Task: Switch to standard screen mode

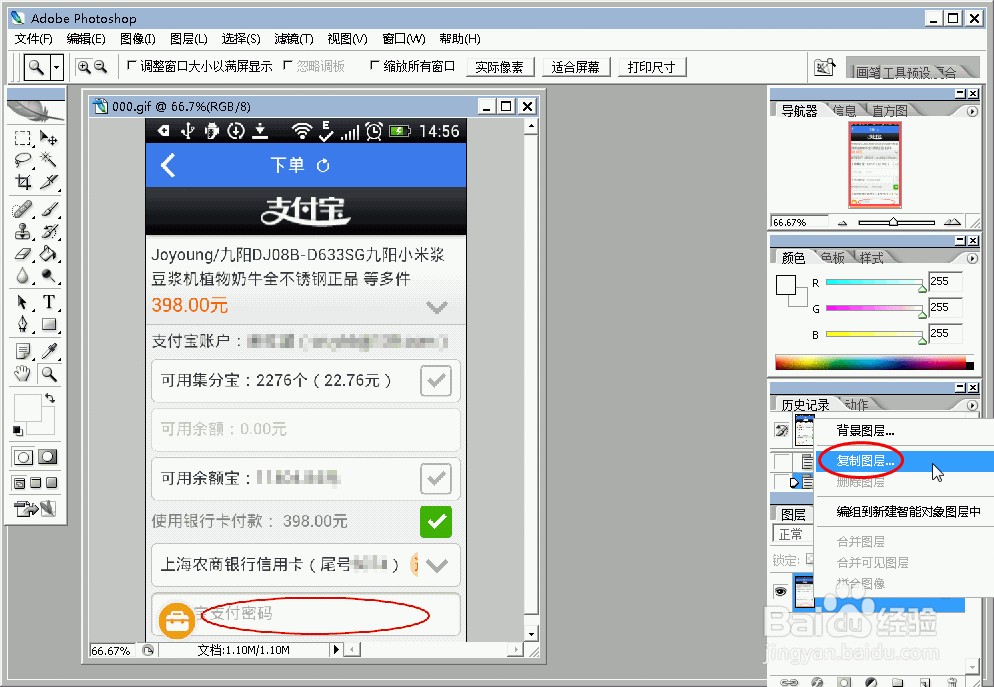Action: tap(20, 483)
